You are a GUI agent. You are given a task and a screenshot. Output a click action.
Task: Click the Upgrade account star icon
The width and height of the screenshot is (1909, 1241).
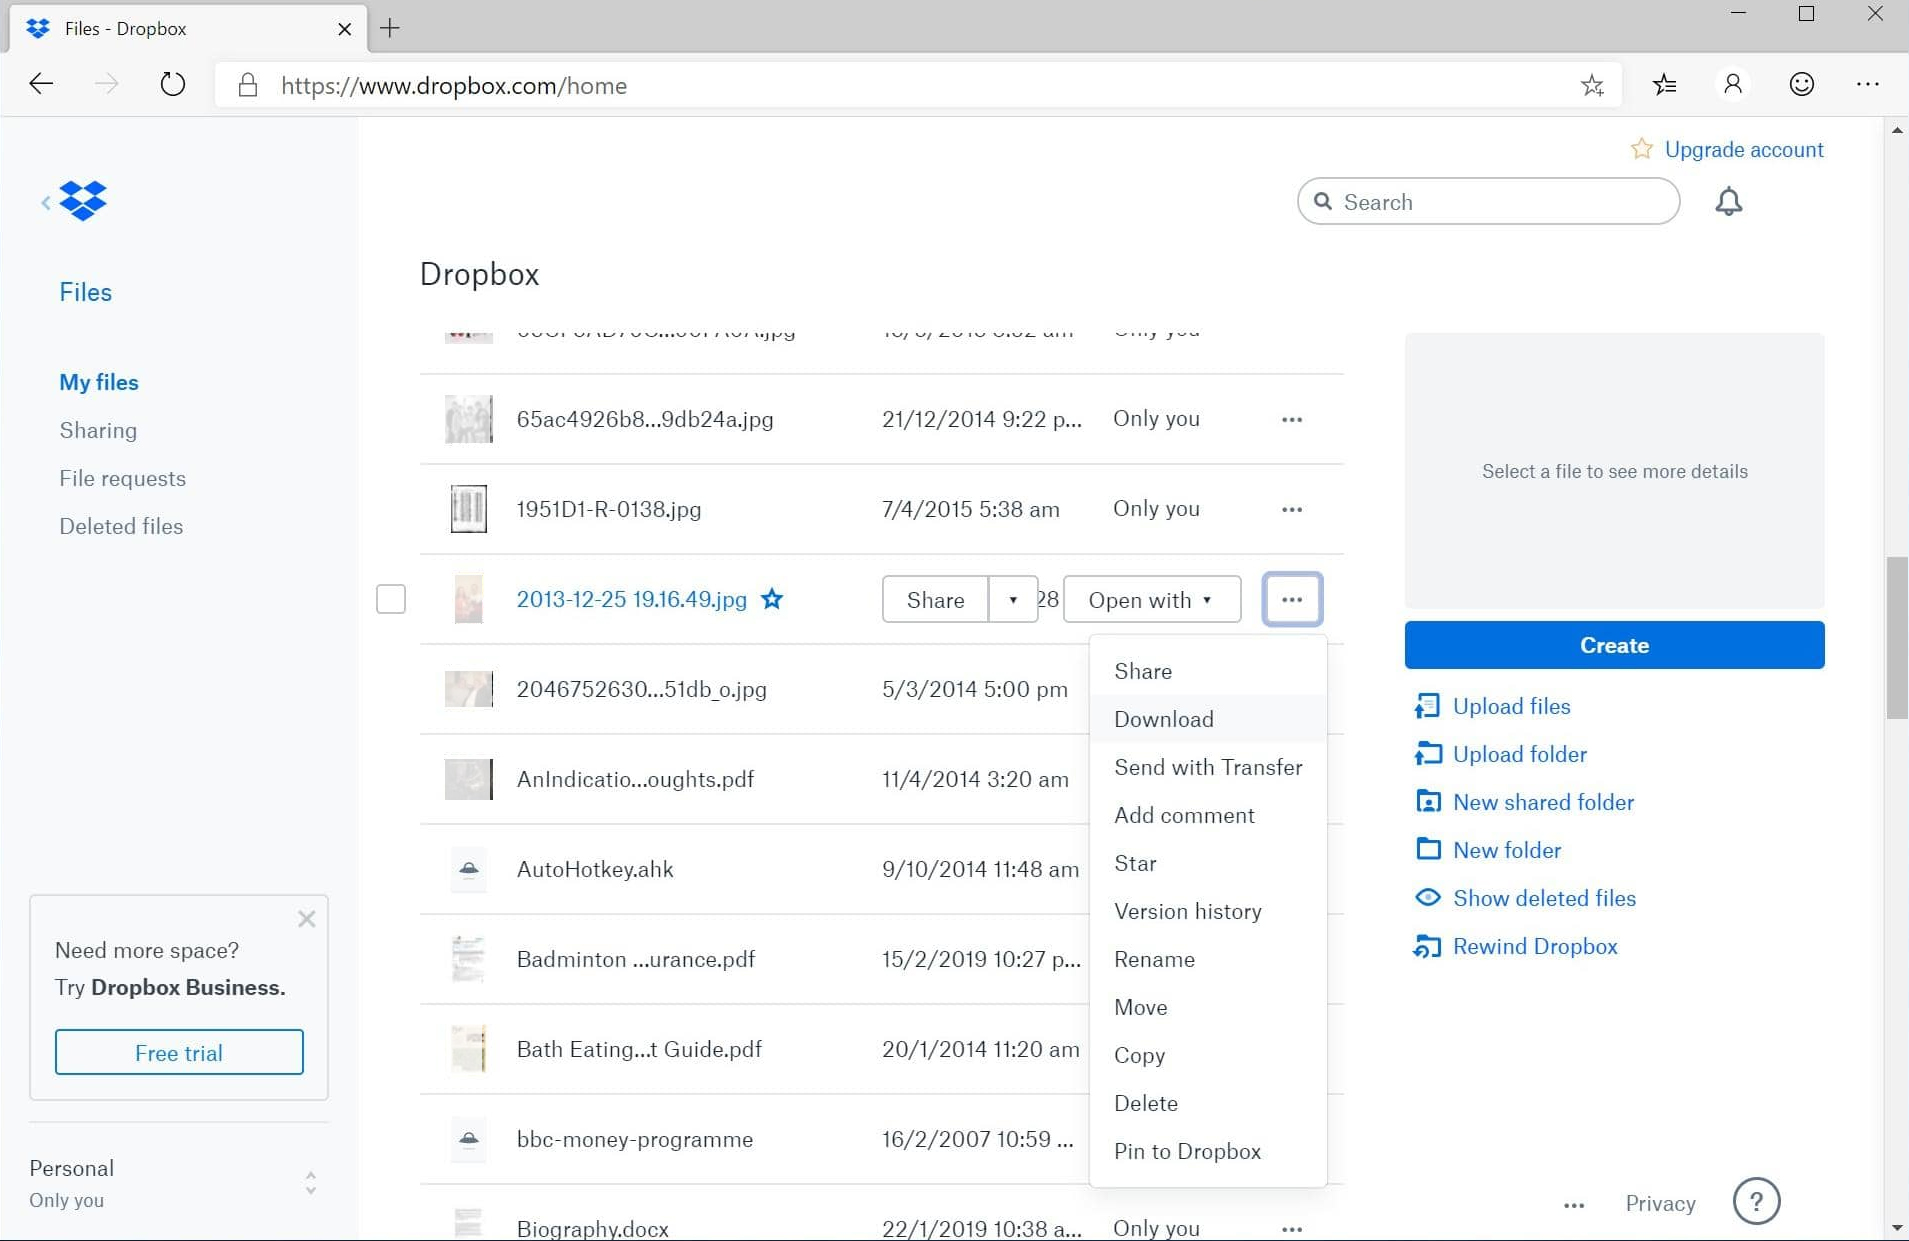(1641, 149)
